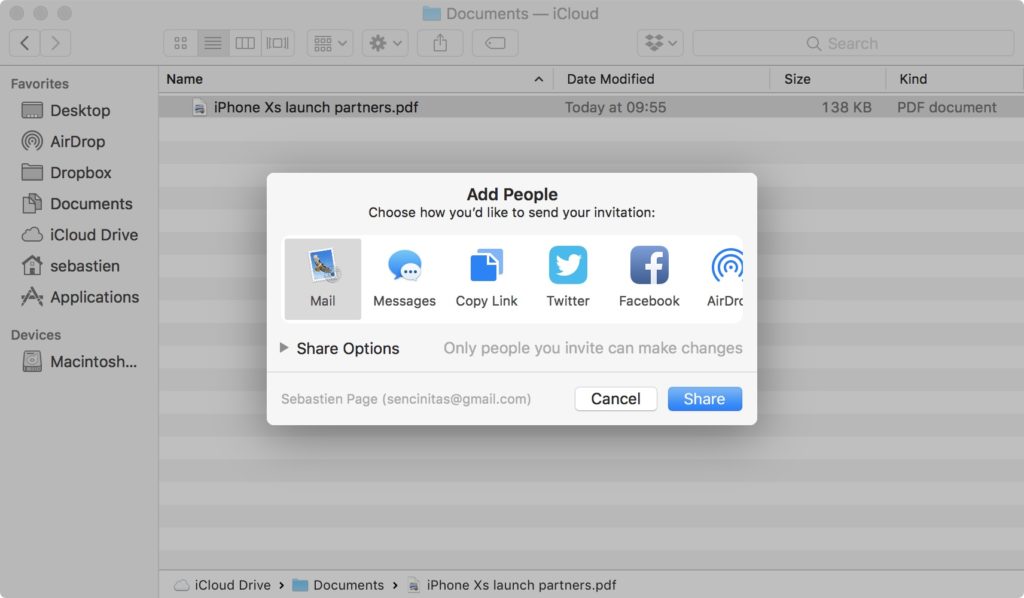Switch Finder to list view
The image size is (1024, 598).
(213, 43)
